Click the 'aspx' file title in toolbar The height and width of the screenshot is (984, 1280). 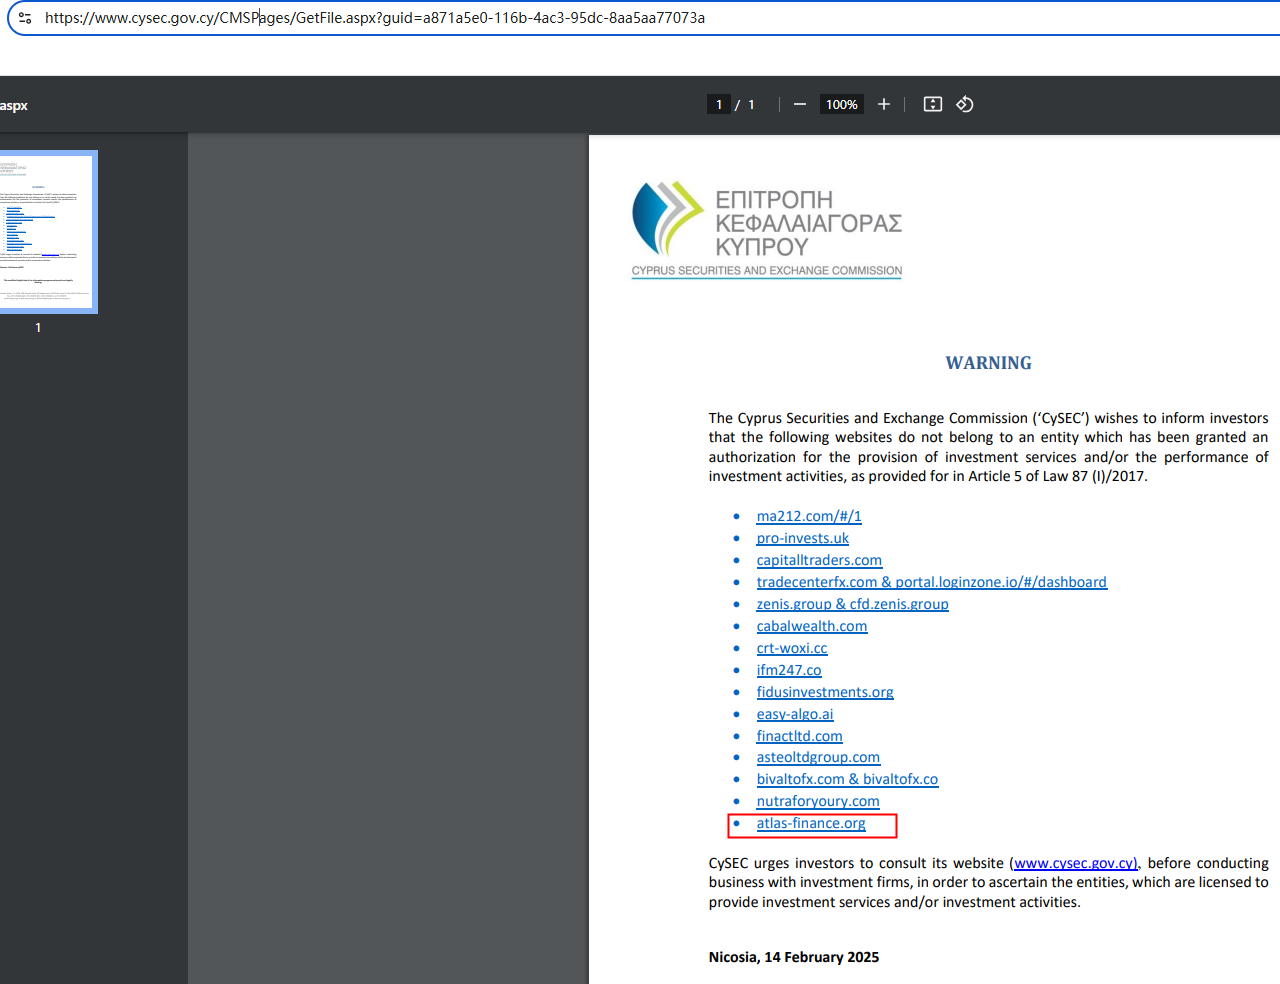click(x=14, y=106)
